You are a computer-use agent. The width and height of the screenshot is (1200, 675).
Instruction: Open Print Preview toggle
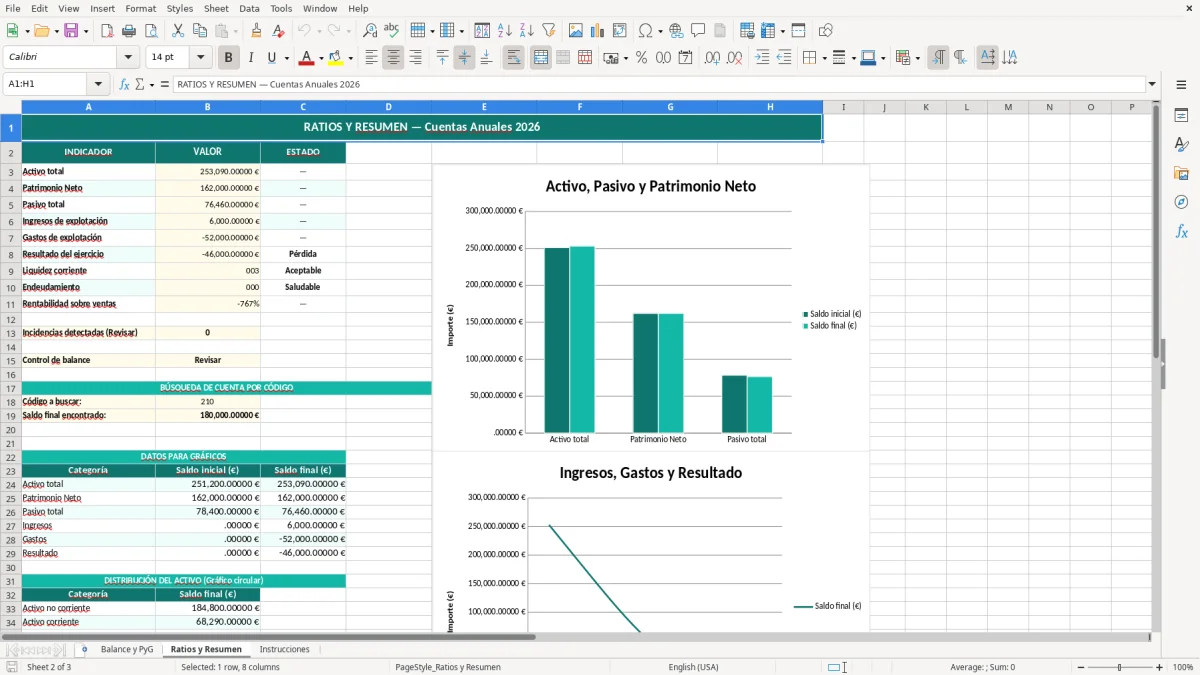pyautogui.click(x=151, y=31)
